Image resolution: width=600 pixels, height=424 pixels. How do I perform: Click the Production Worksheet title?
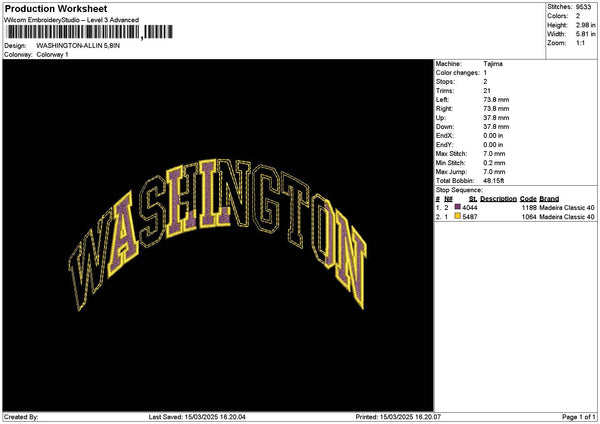click(56, 8)
